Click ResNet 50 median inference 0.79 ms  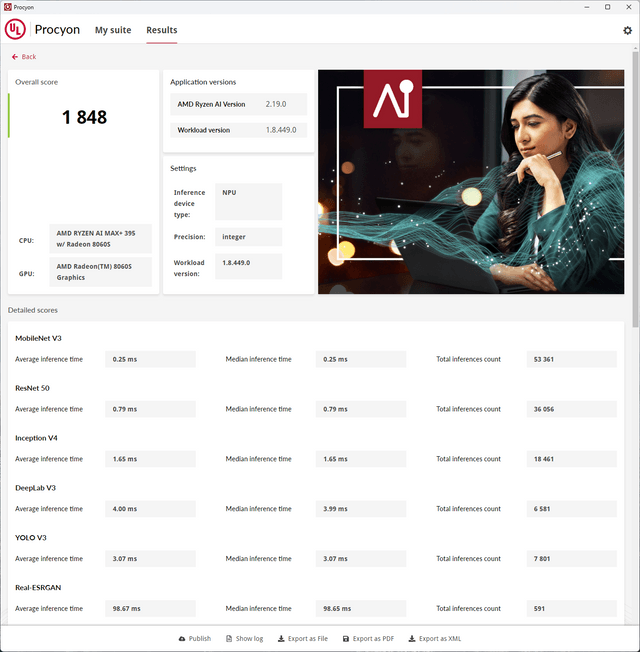[361, 409]
